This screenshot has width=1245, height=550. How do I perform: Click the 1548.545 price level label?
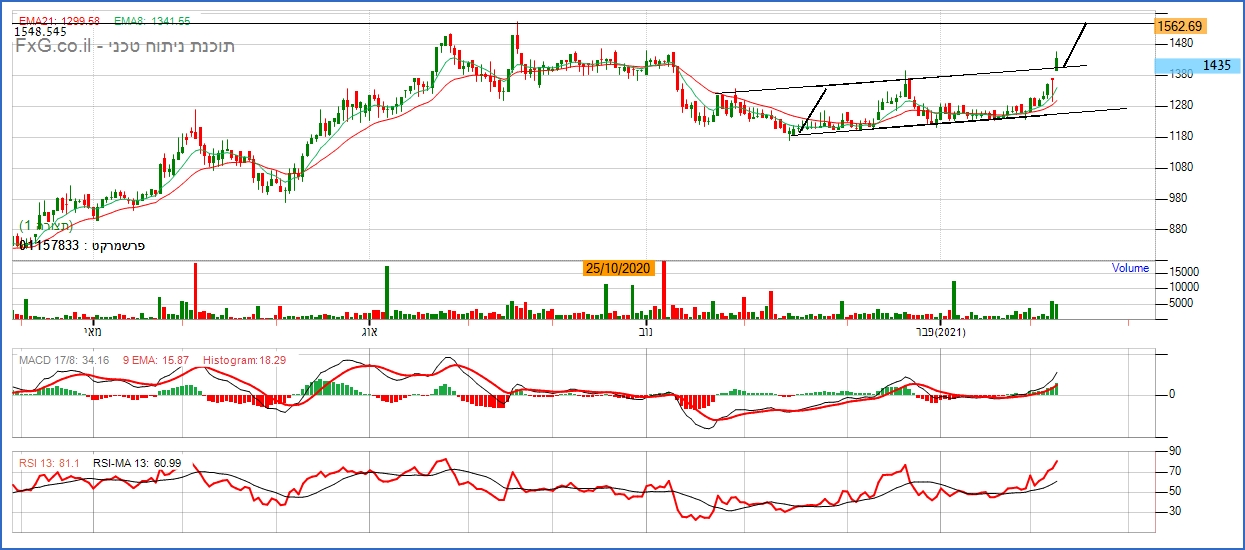coord(40,32)
